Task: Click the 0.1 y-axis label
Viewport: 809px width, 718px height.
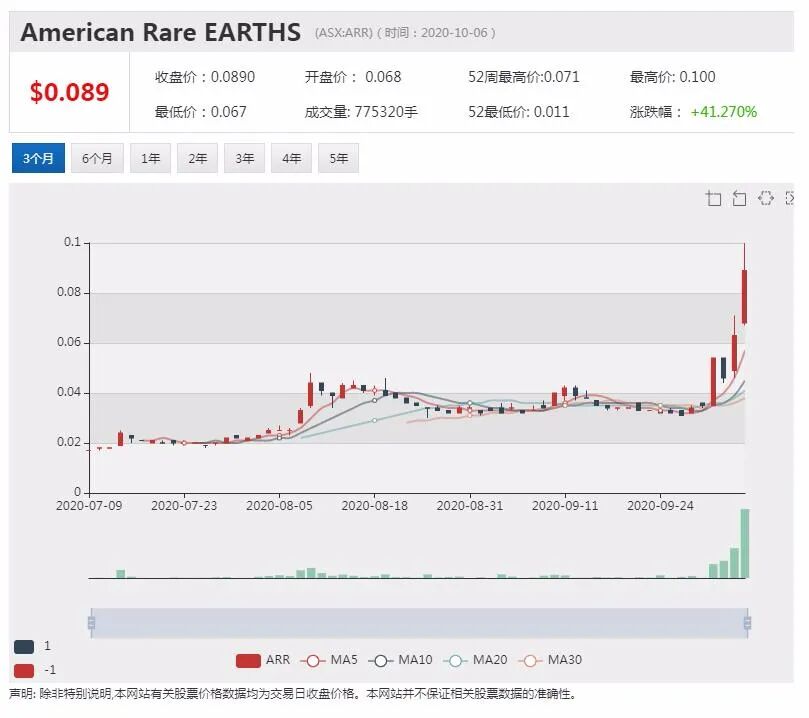Action: pos(72,242)
